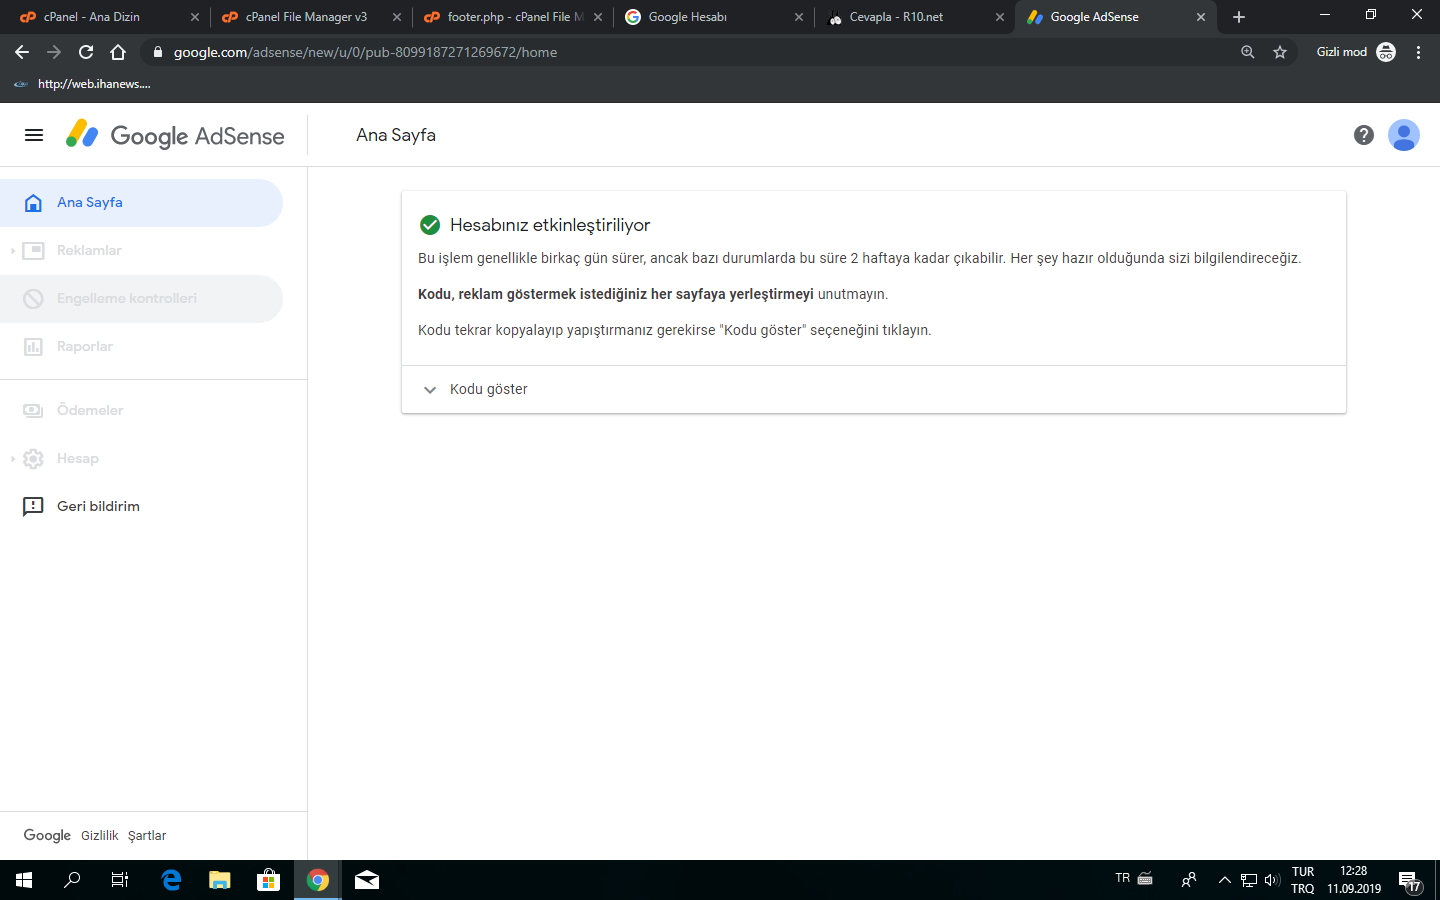Click the green checkmark status icon

(x=430, y=225)
